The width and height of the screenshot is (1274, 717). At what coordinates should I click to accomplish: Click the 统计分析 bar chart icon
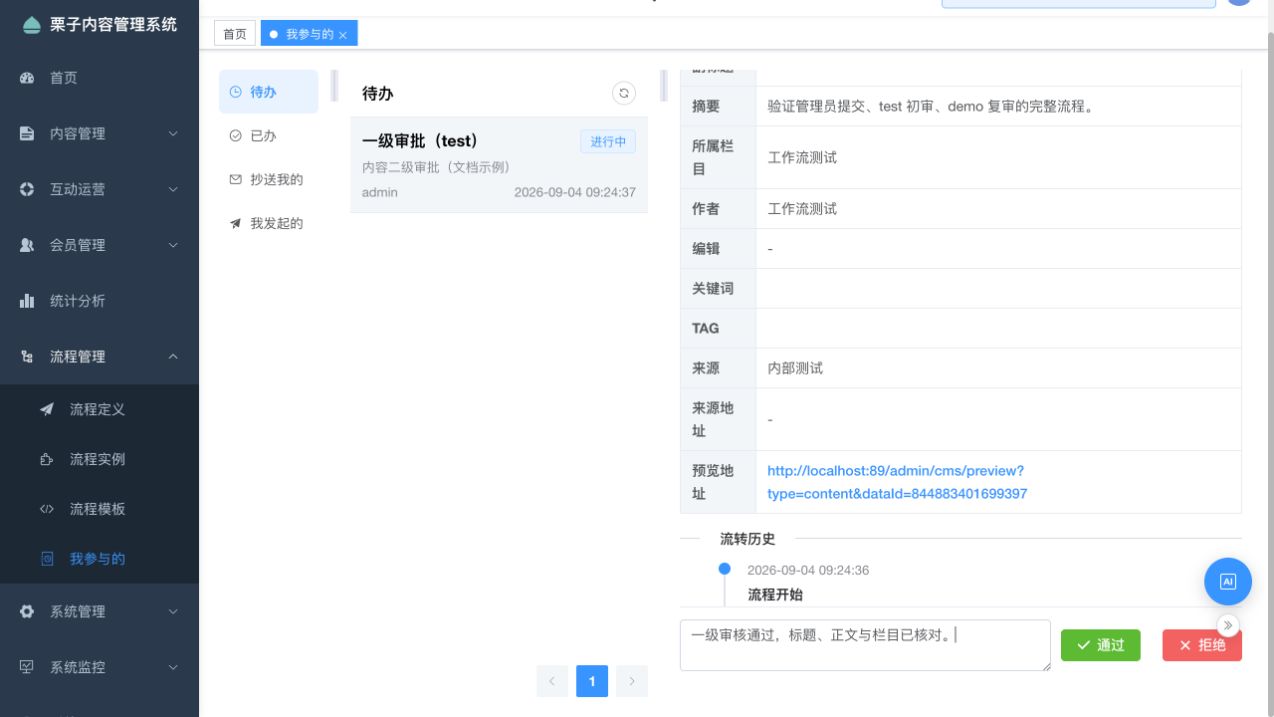coord(27,301)
